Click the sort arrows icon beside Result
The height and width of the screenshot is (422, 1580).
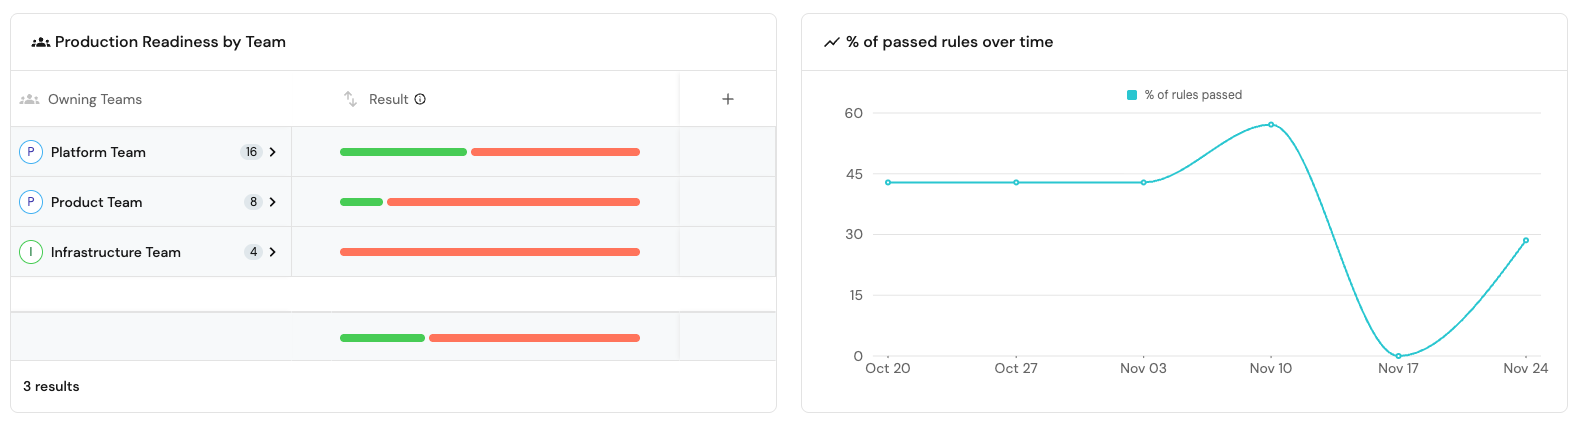(350, 99)
